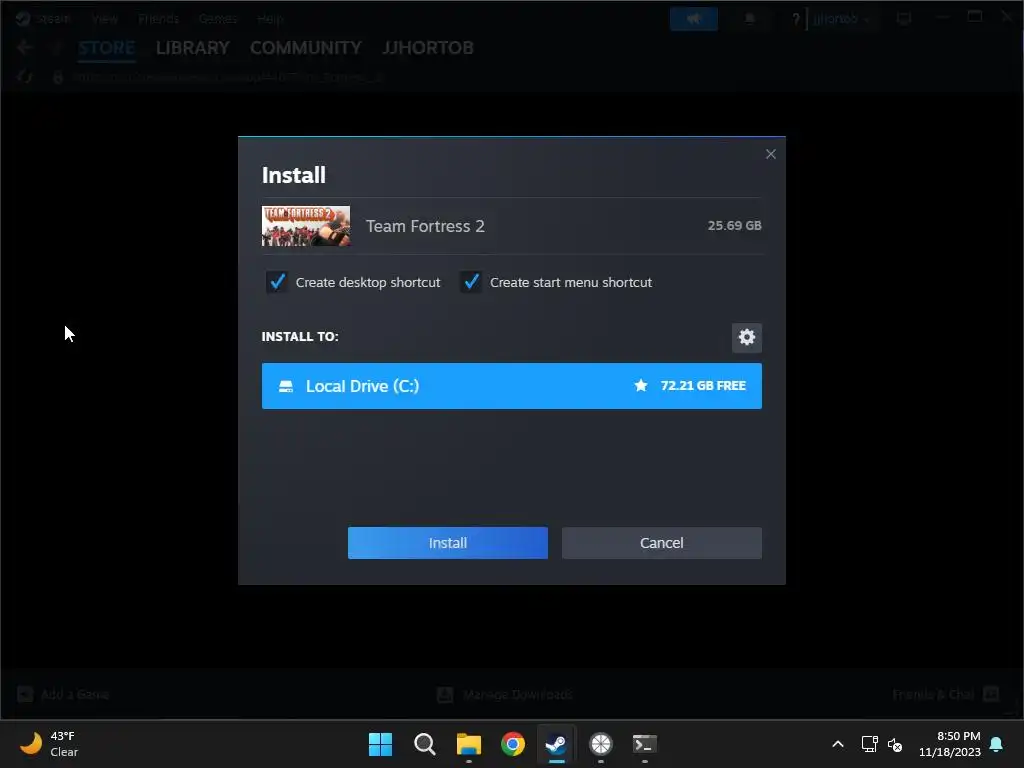The image size is (1024, 768).
Task: Launch Chrome from taskbar
Action: 513,744
